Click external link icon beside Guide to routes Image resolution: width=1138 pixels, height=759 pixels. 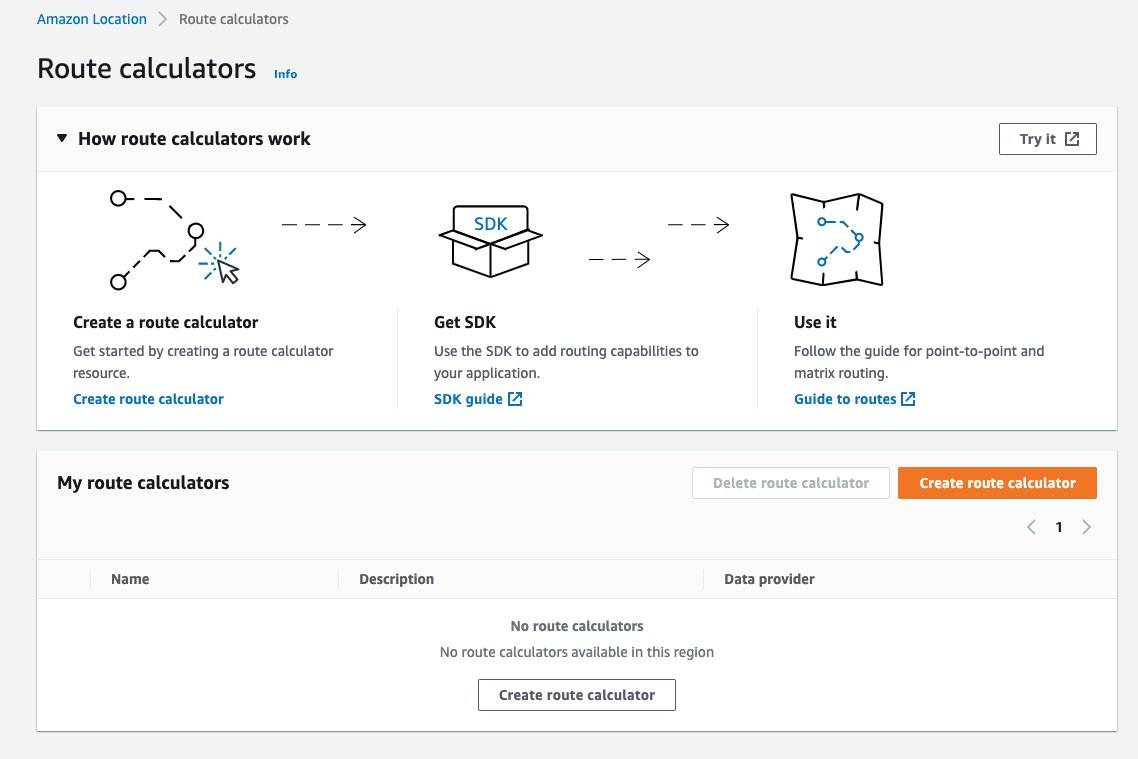(x=908, y=399)
